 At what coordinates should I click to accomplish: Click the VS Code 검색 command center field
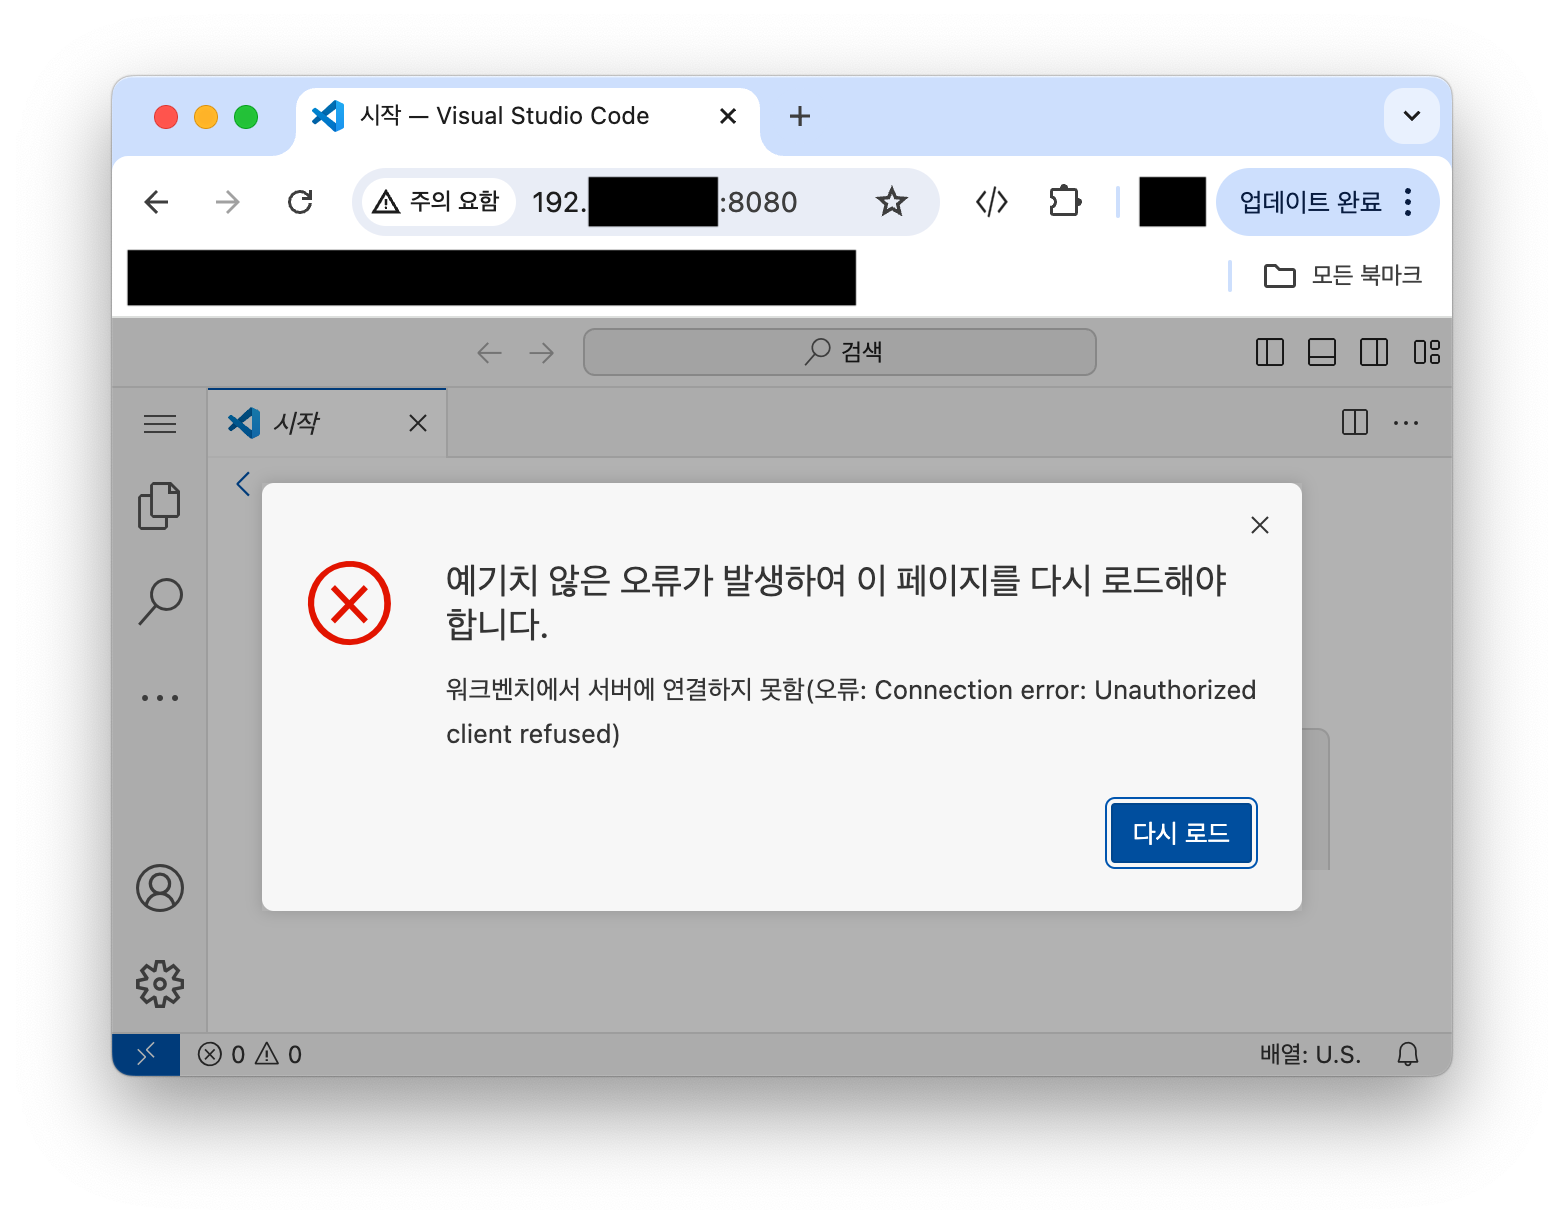click(x=840, y=352)
